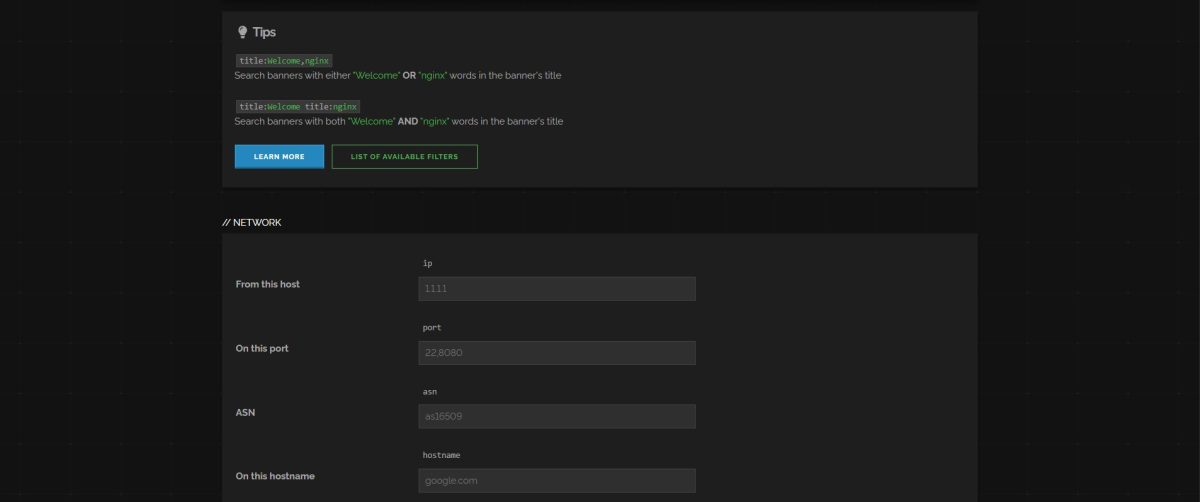Click the lightbulb icon beside Tips
The width and height of the screenshot is (1200, 502).
point(242,32)
